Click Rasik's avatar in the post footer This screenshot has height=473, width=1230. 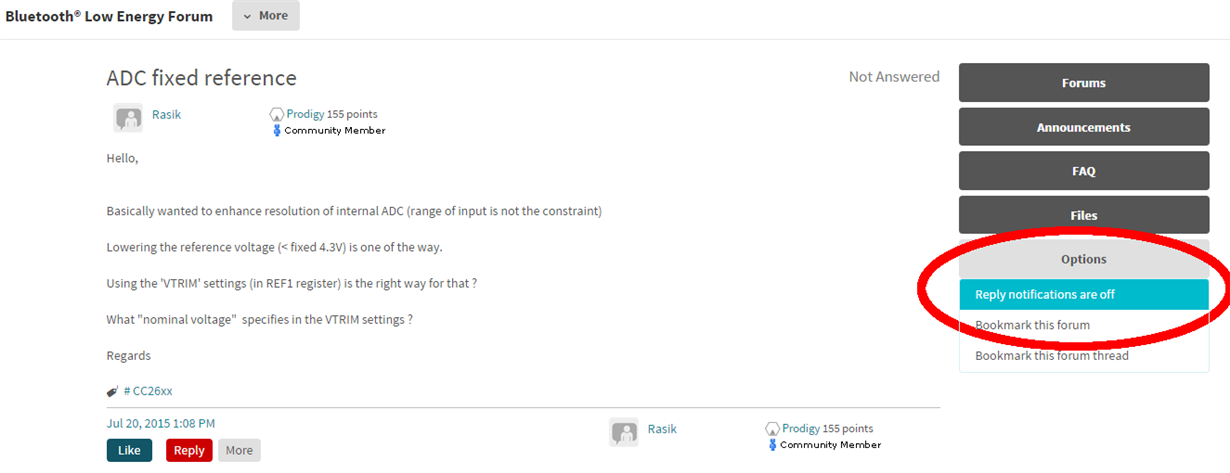click(x=624, y=431)
